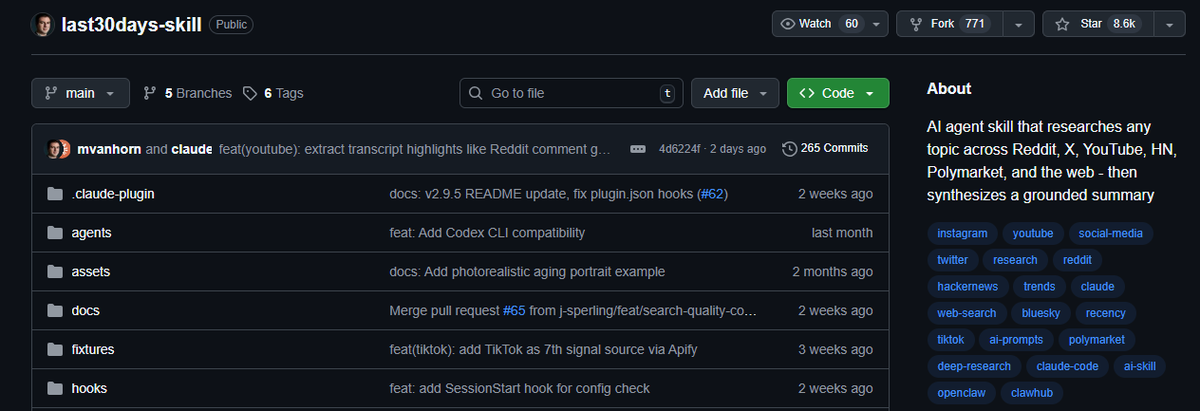Open commit hash 4d6224f
The image size is (1200, 411).
coord(681,149)
